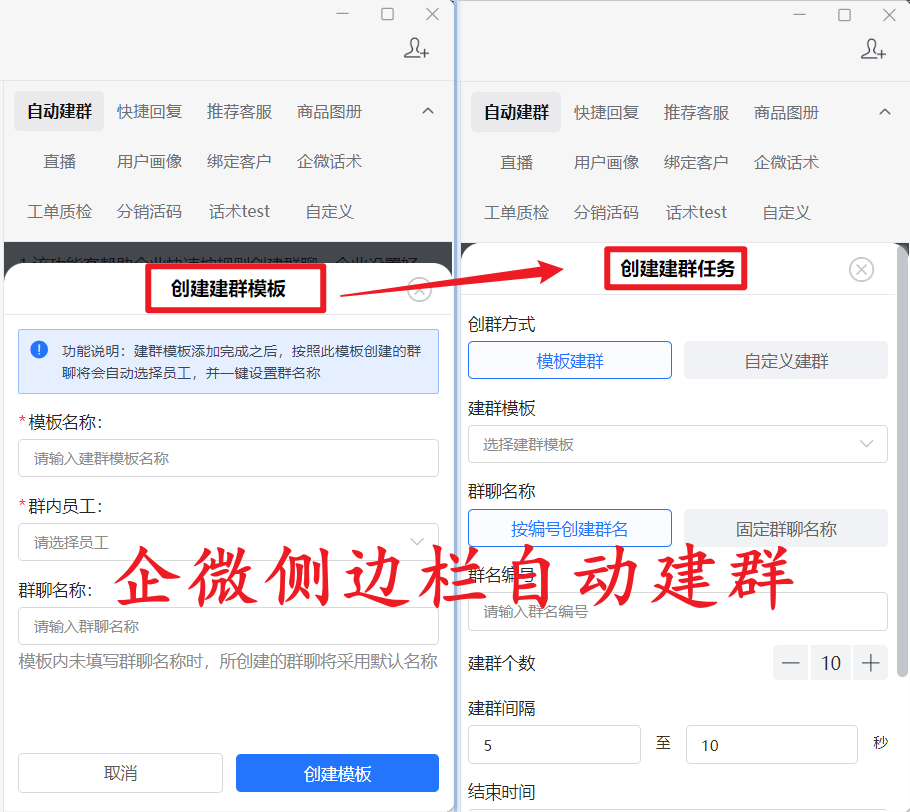
Task: Switch to 快捷回复 tab in left window
Action: [149, 112]
